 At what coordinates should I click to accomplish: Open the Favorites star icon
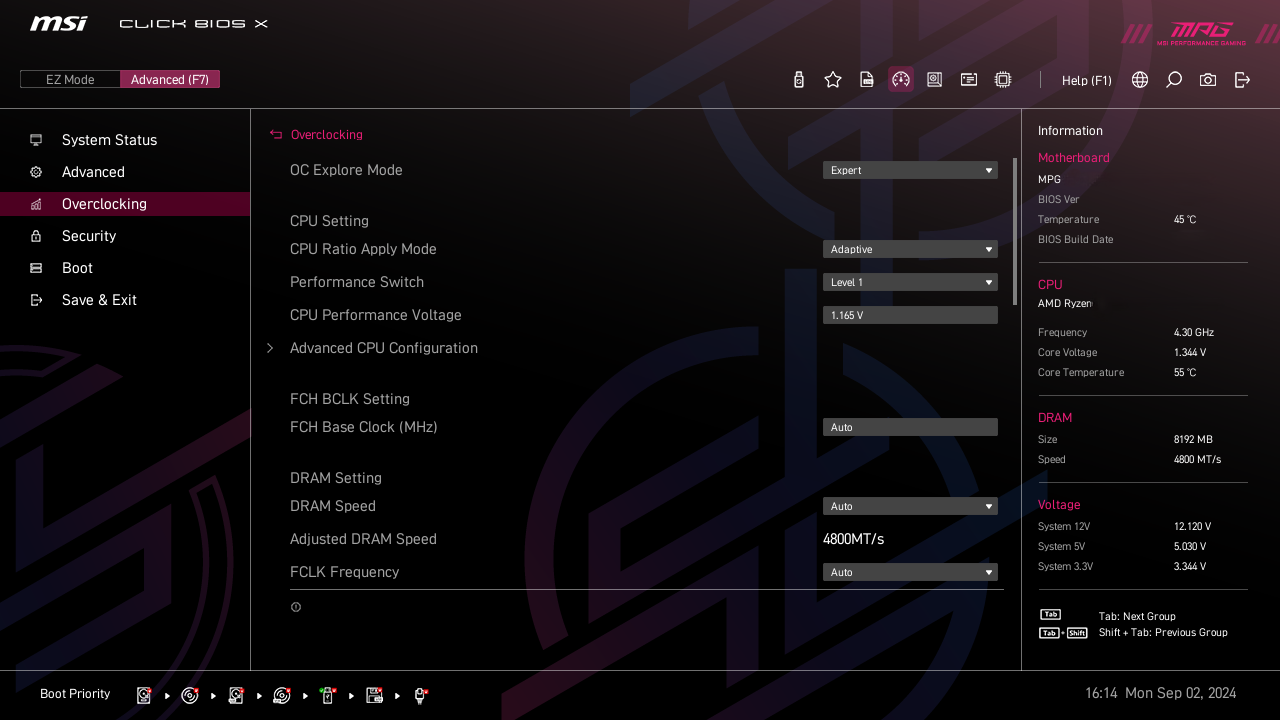tap(833, 80)
